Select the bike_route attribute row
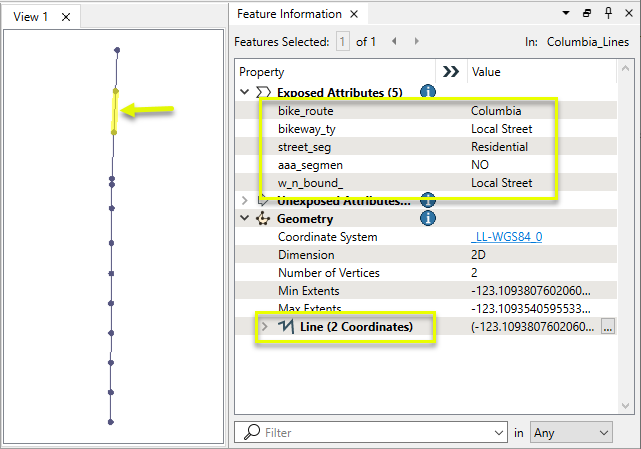This screenshot has width=641, height=449. tap(306, 111)
